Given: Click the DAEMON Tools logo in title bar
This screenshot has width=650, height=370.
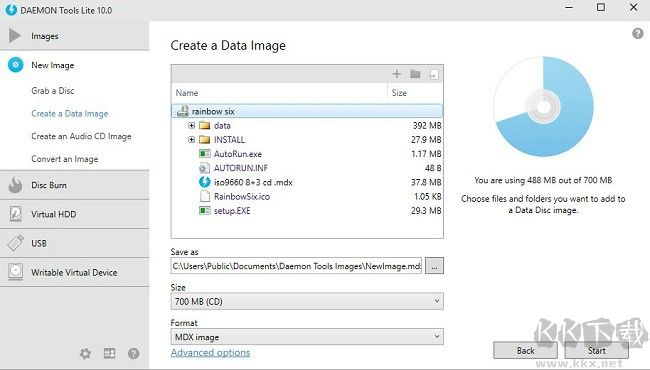Looking at the screenshot, I should [x=11, y=10].
